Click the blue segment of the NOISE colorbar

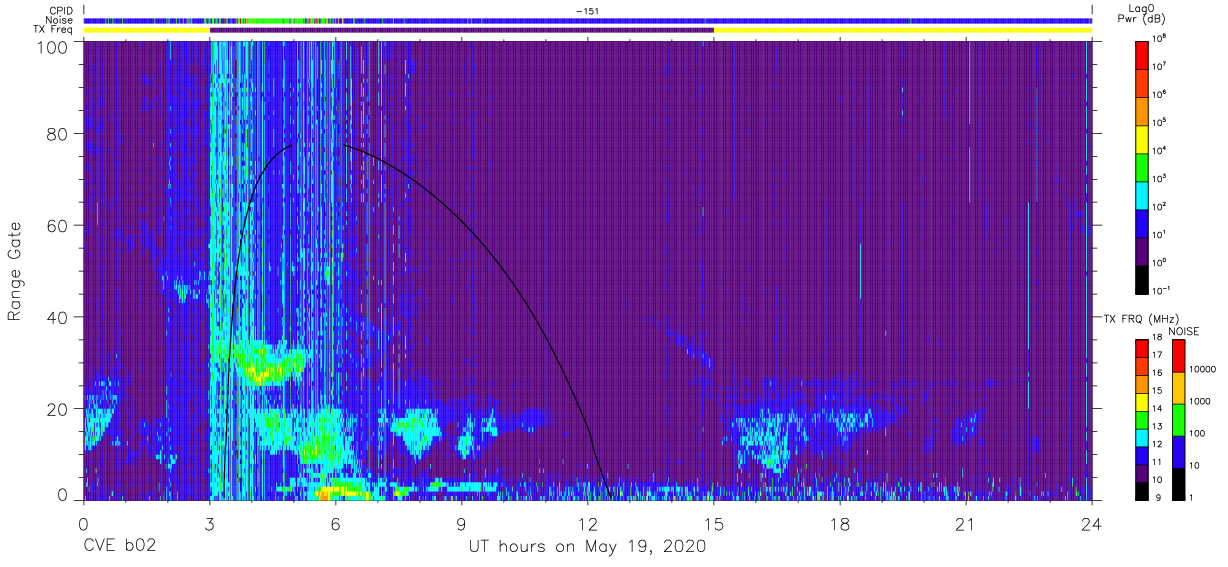[x=1177, y=451]
